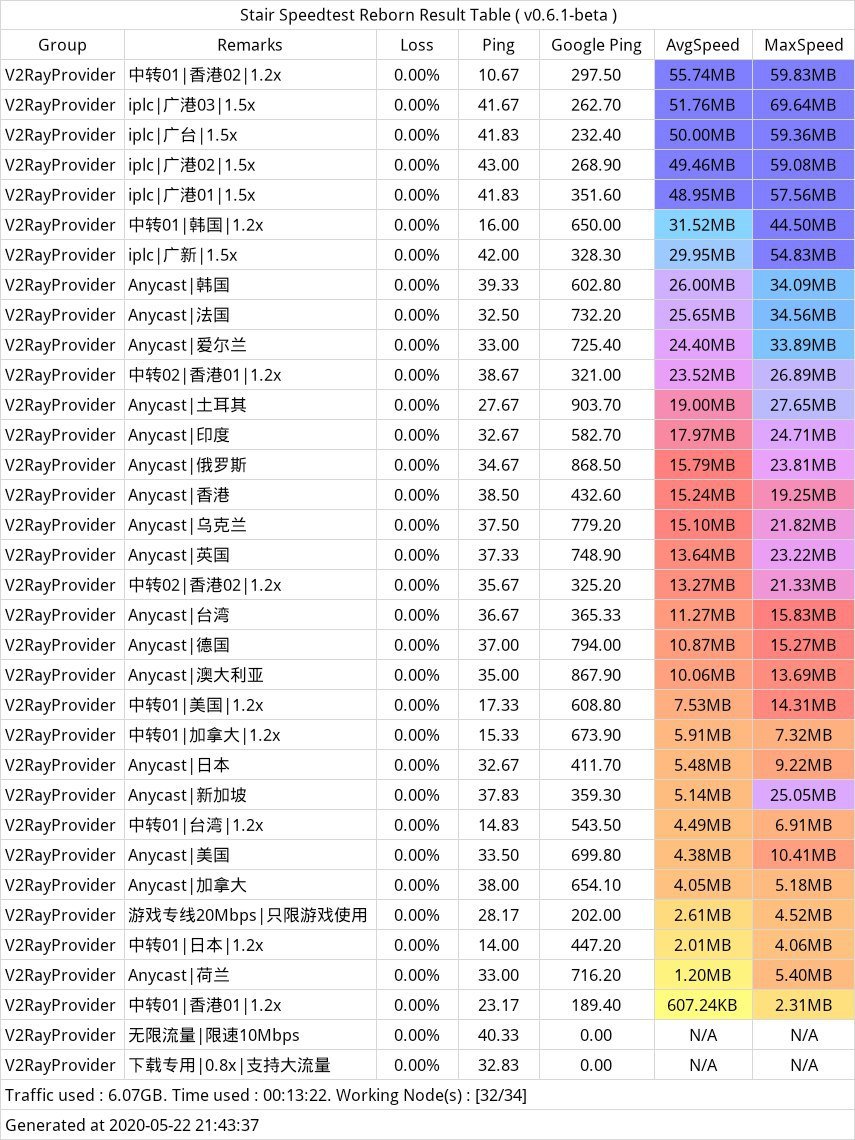Click the remark '下载专用|0.8x|支持大流量'

(230, 1064)
